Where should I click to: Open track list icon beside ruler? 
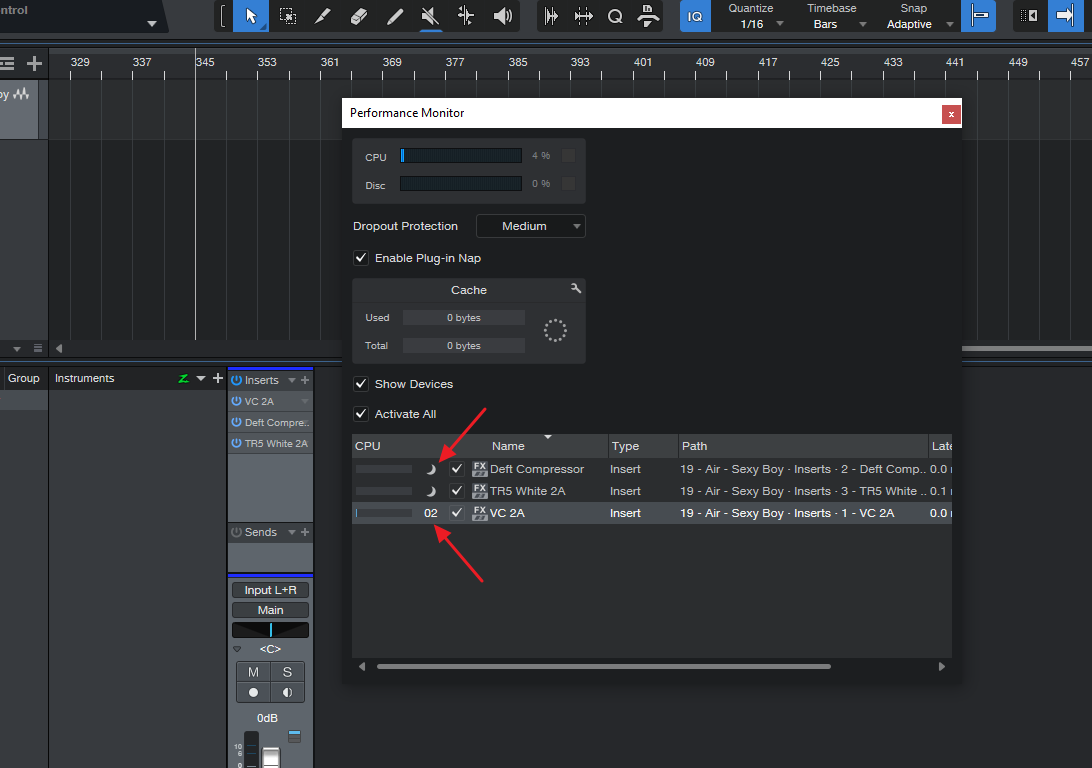[7, 64]
